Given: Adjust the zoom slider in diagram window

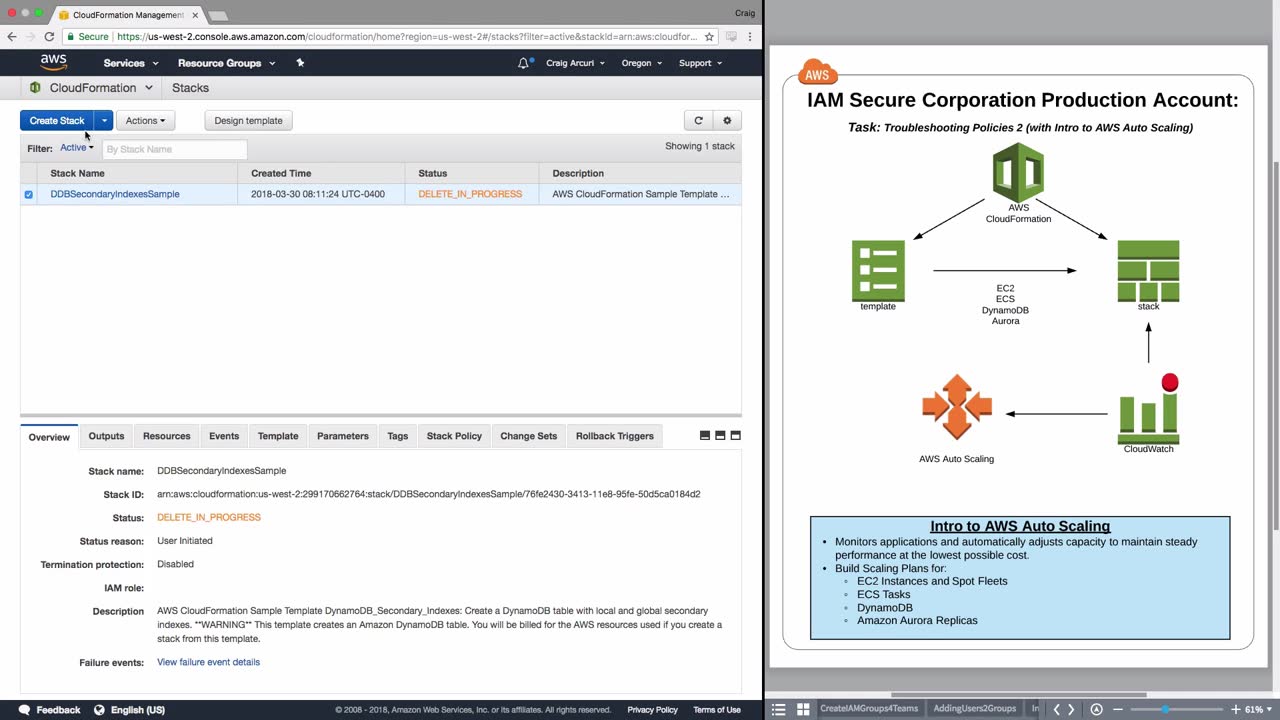Looking at the screenshot, I should [1165, 710].
